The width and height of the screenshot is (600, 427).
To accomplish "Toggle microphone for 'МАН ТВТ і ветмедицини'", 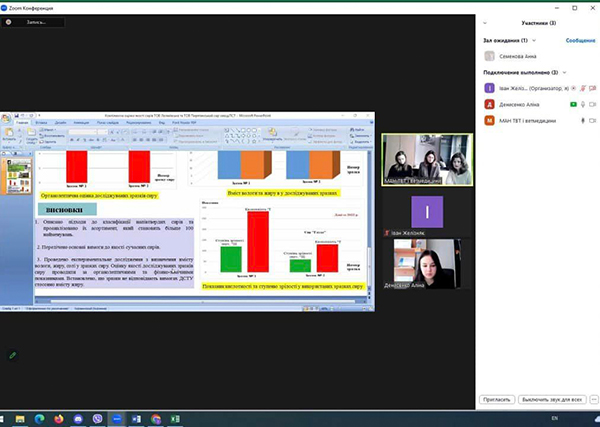I will (x=583, y=121).
